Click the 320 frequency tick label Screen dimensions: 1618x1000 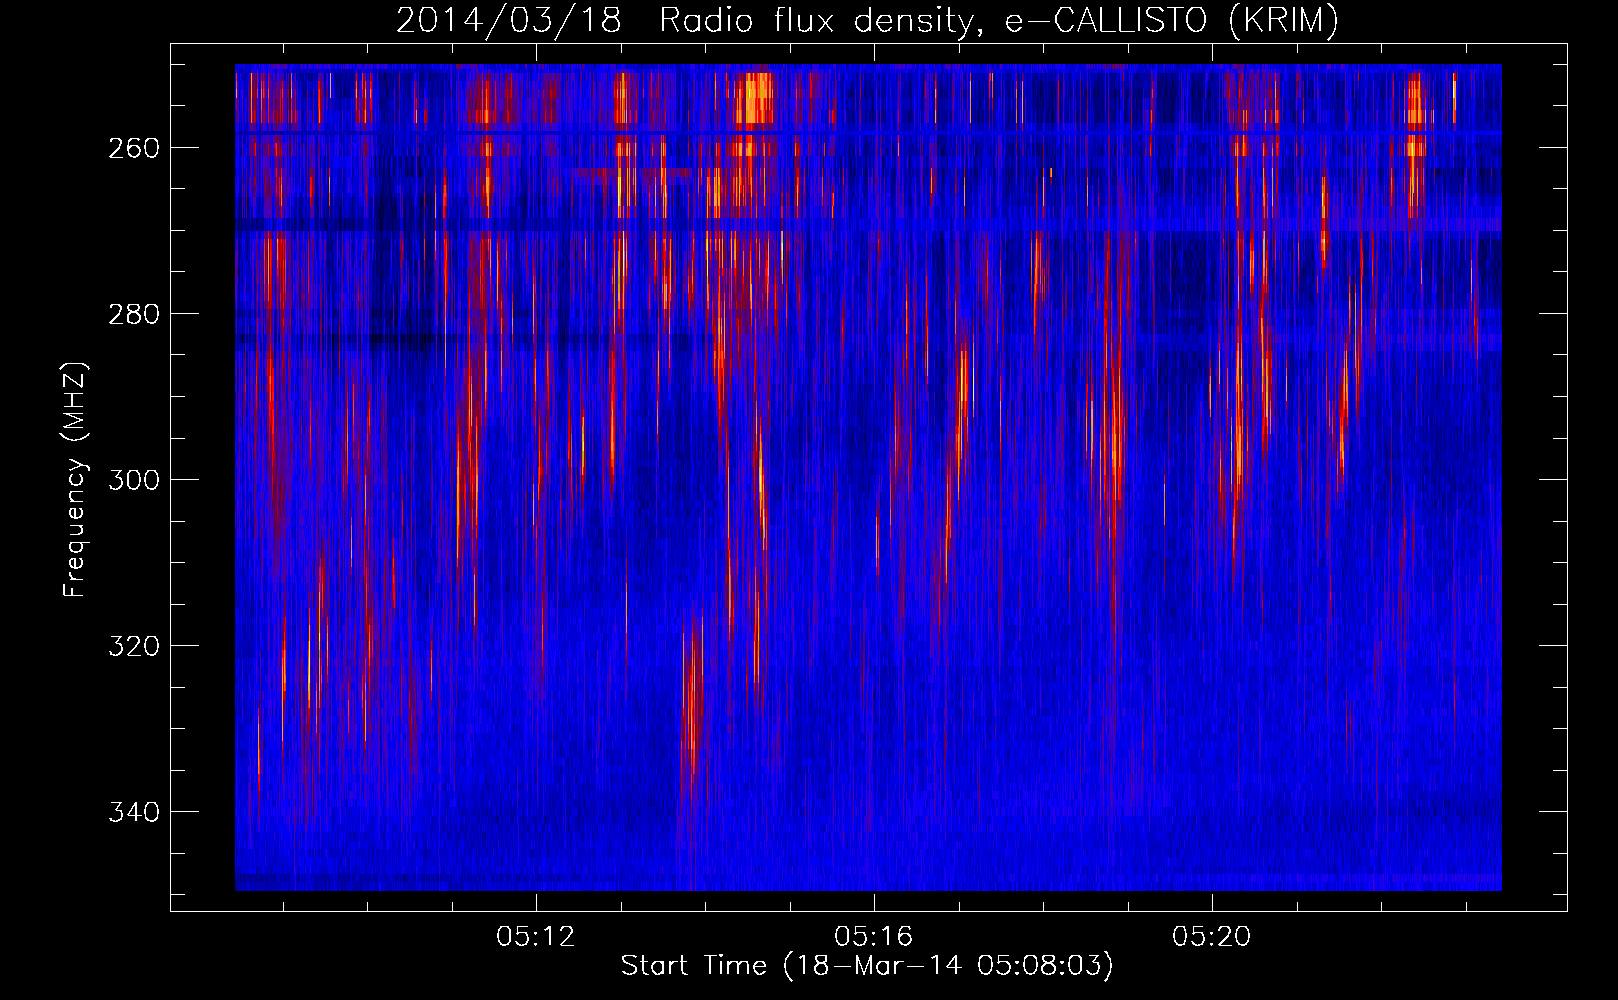[134, 646]
